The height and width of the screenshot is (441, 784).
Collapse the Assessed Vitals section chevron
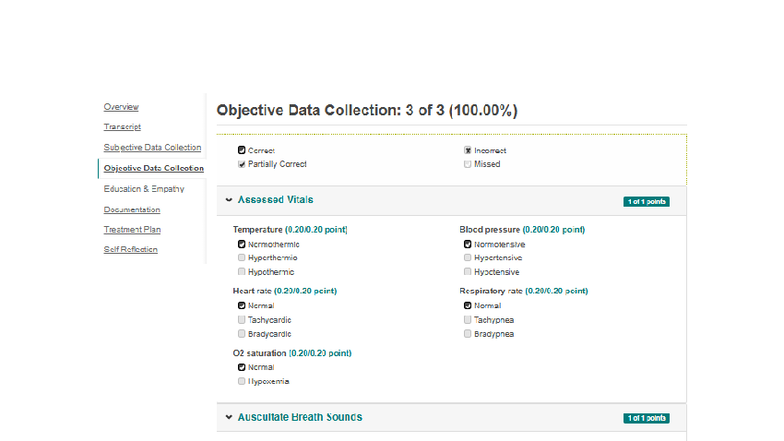click(229, 200)
